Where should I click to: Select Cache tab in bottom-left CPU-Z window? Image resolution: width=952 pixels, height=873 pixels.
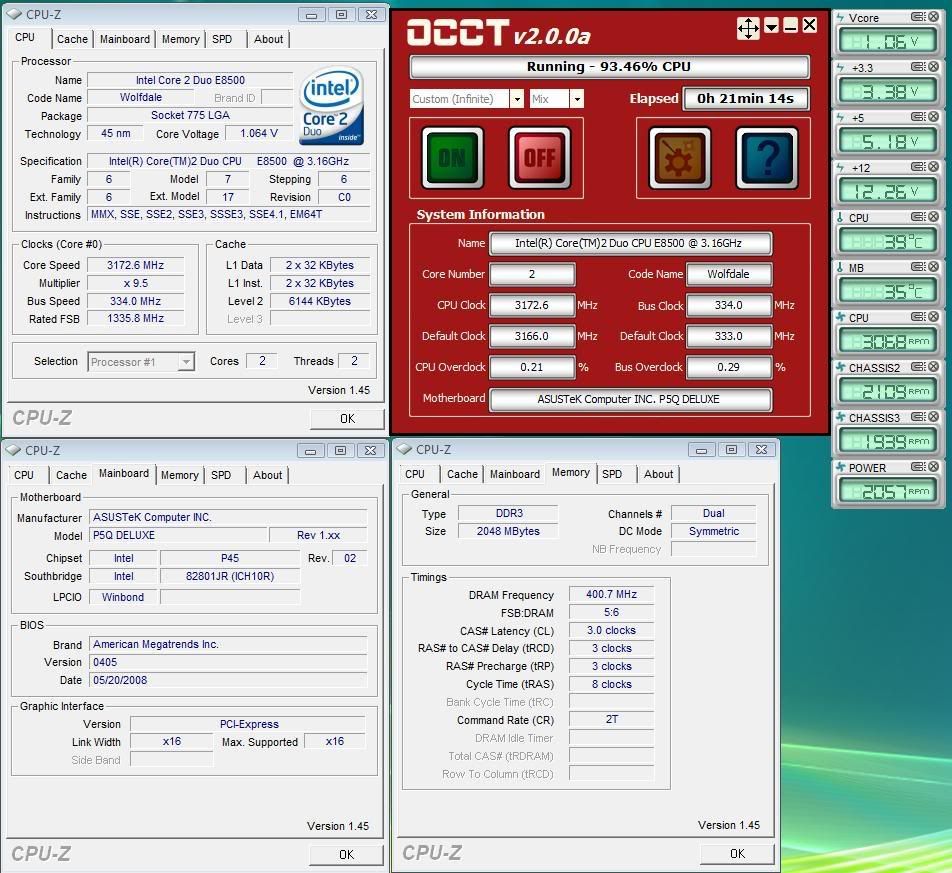(71, 475)
